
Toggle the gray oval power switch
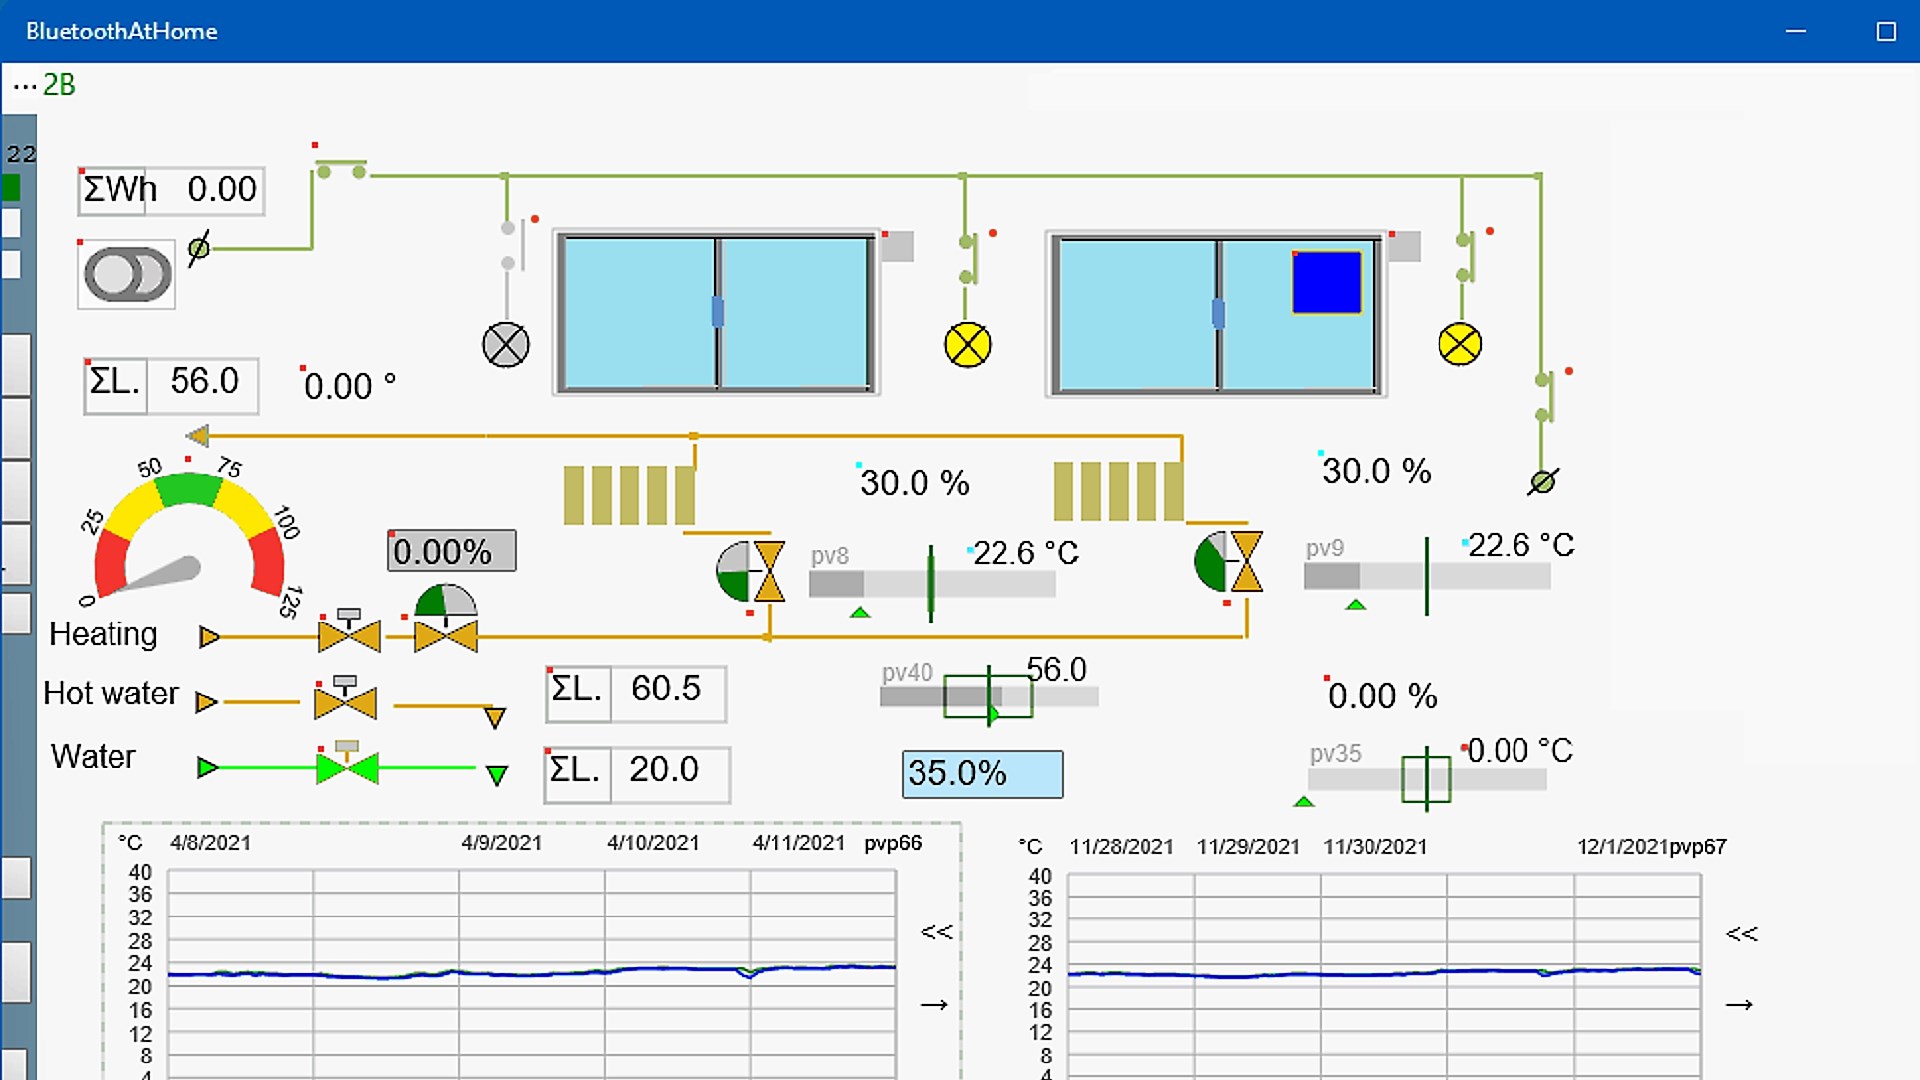[x=127, y=274]
